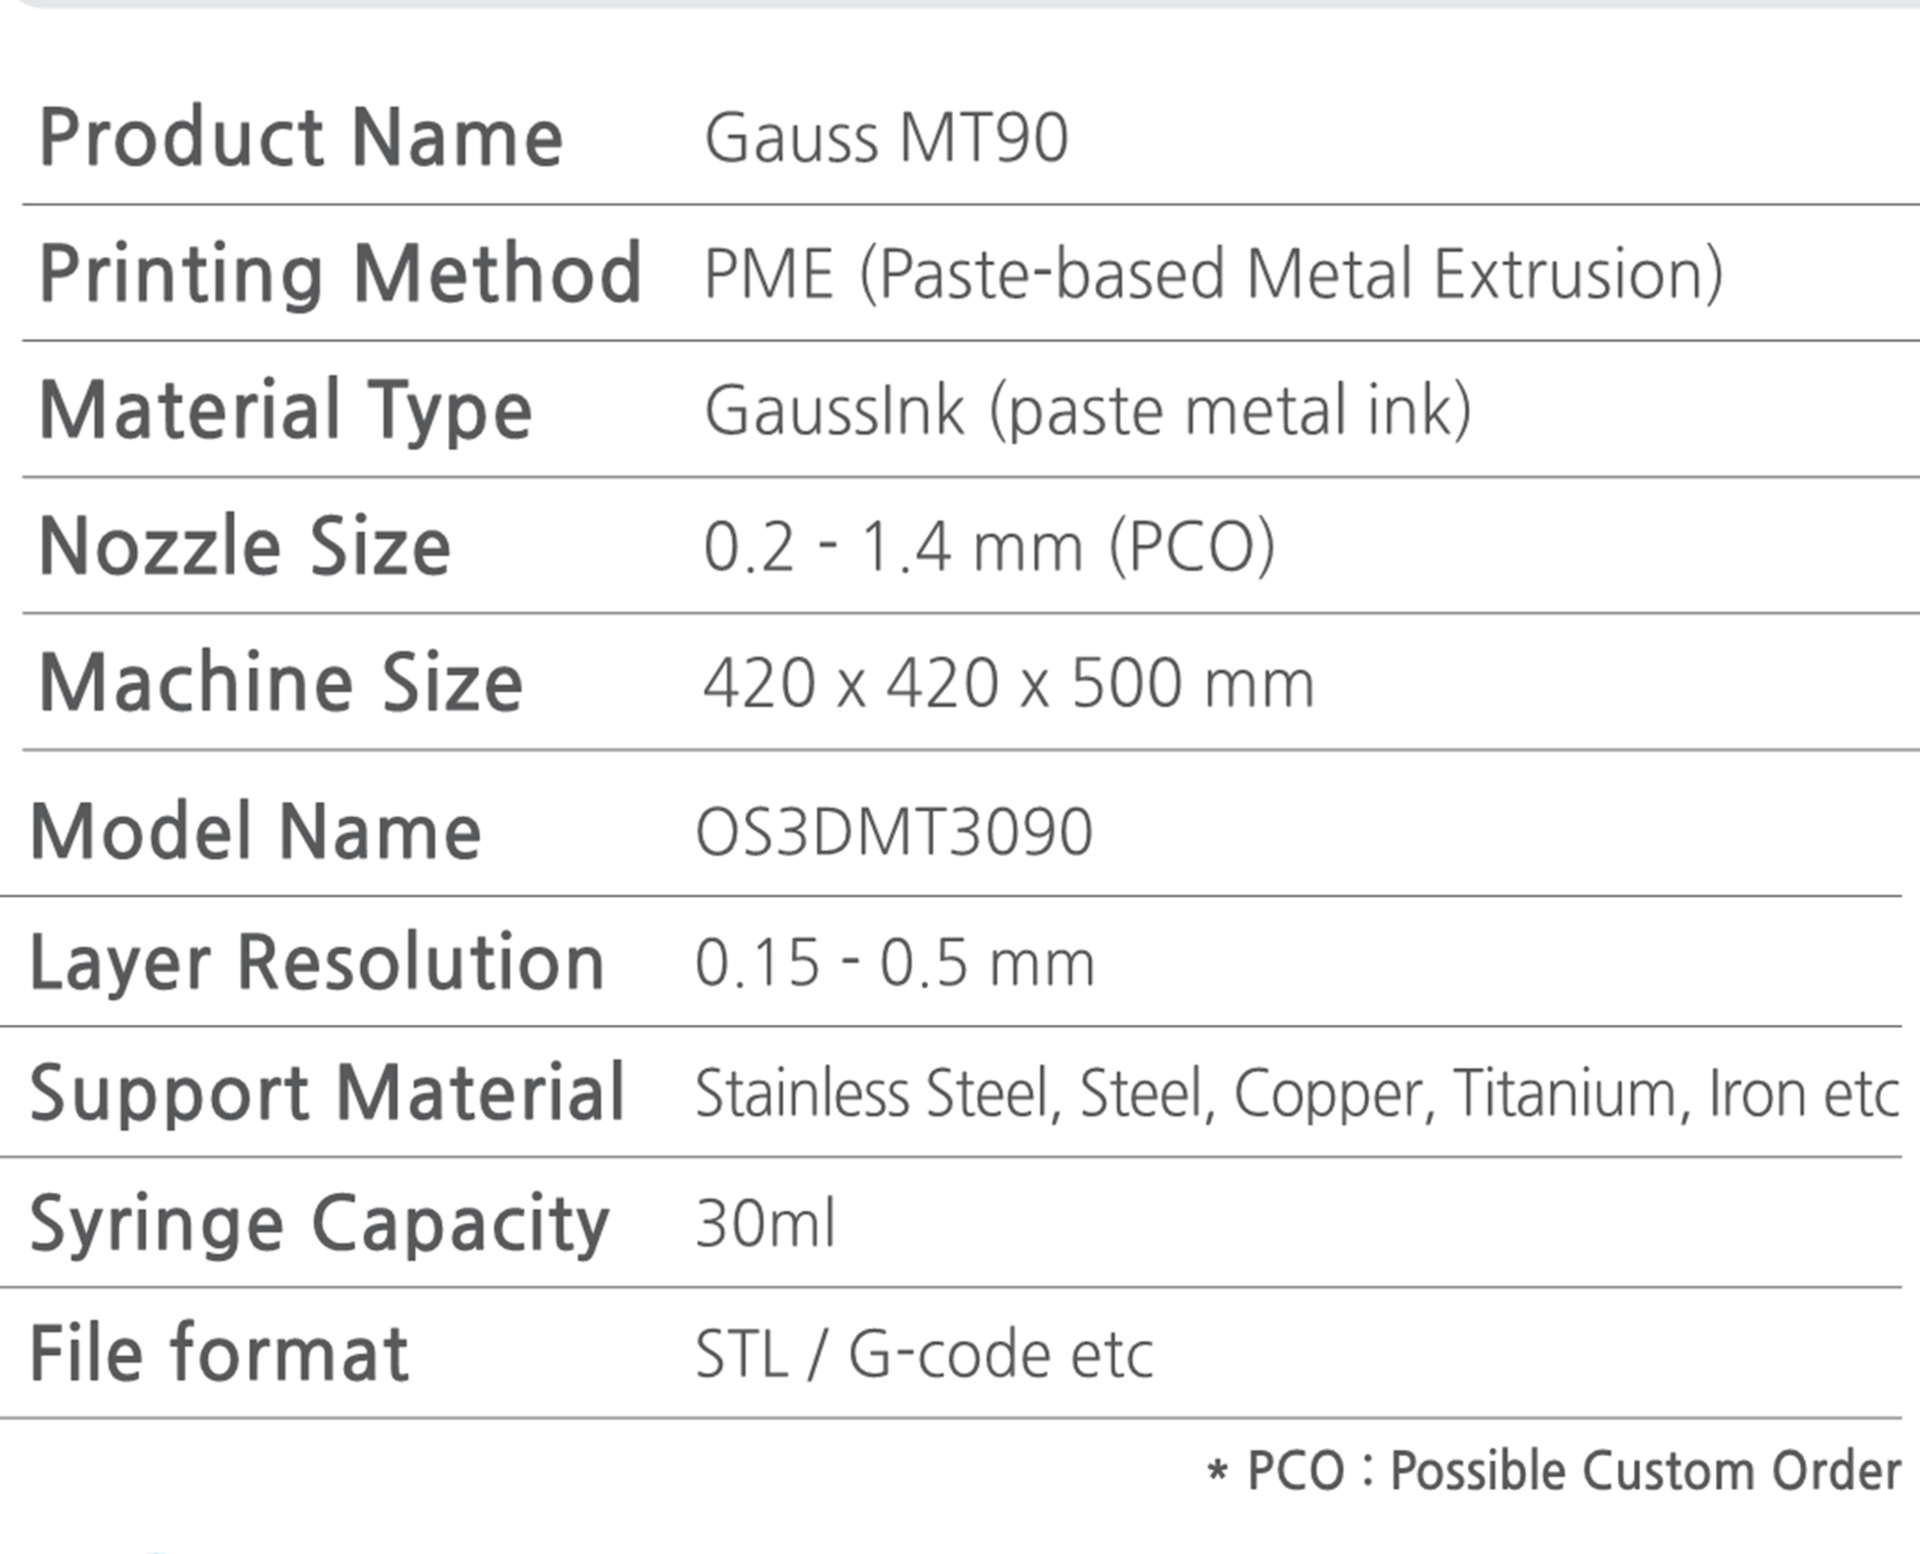
Task: Select GaussInk (paste metal ink) value
Action: pyautogui.click(x=1088, y=411)
